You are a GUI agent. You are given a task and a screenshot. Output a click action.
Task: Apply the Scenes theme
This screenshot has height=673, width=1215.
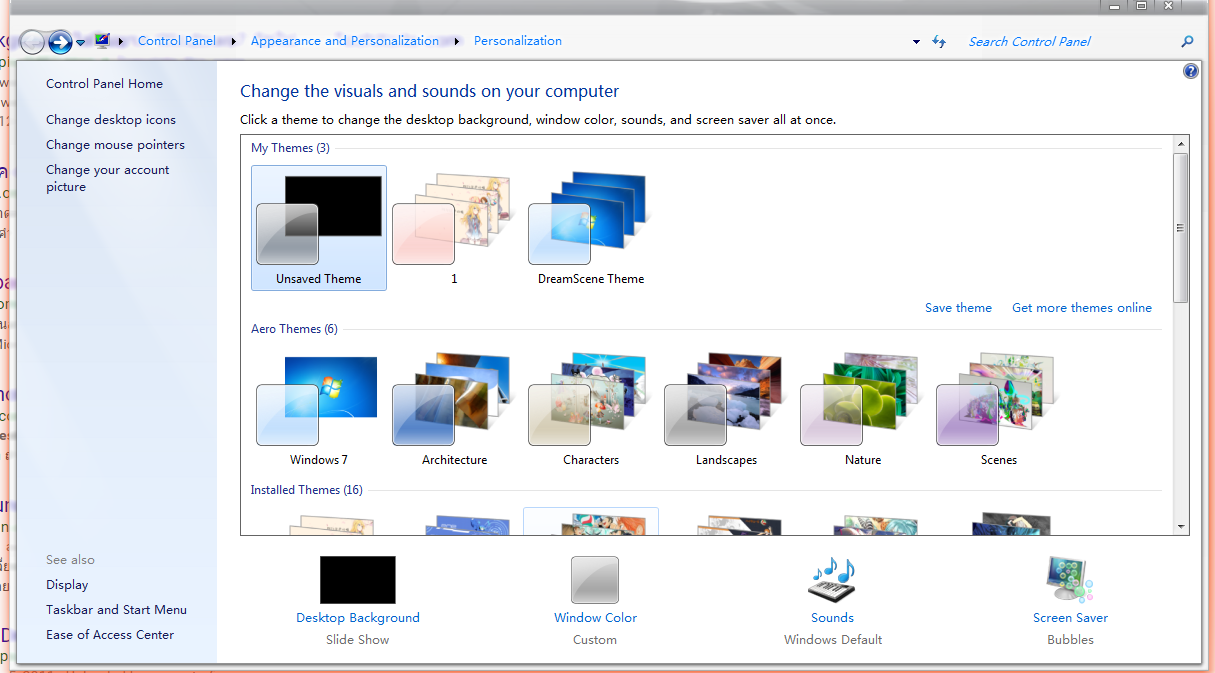[x=998, y=410]
